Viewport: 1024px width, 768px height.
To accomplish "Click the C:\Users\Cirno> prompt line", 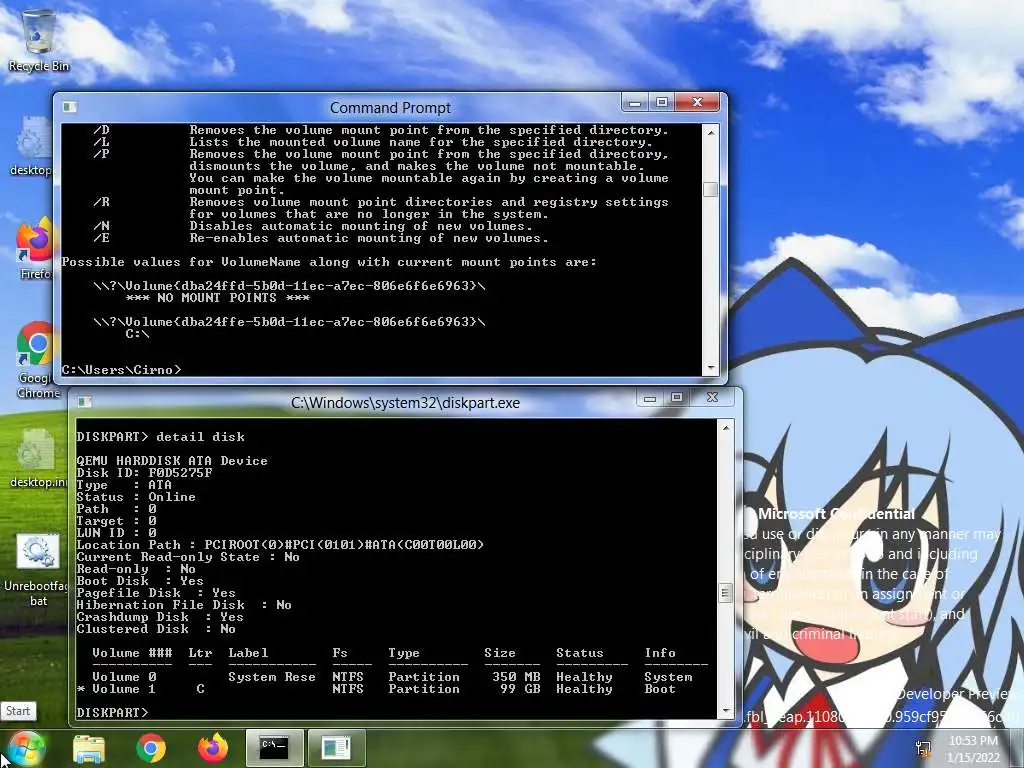I will [x=121, y=370].
